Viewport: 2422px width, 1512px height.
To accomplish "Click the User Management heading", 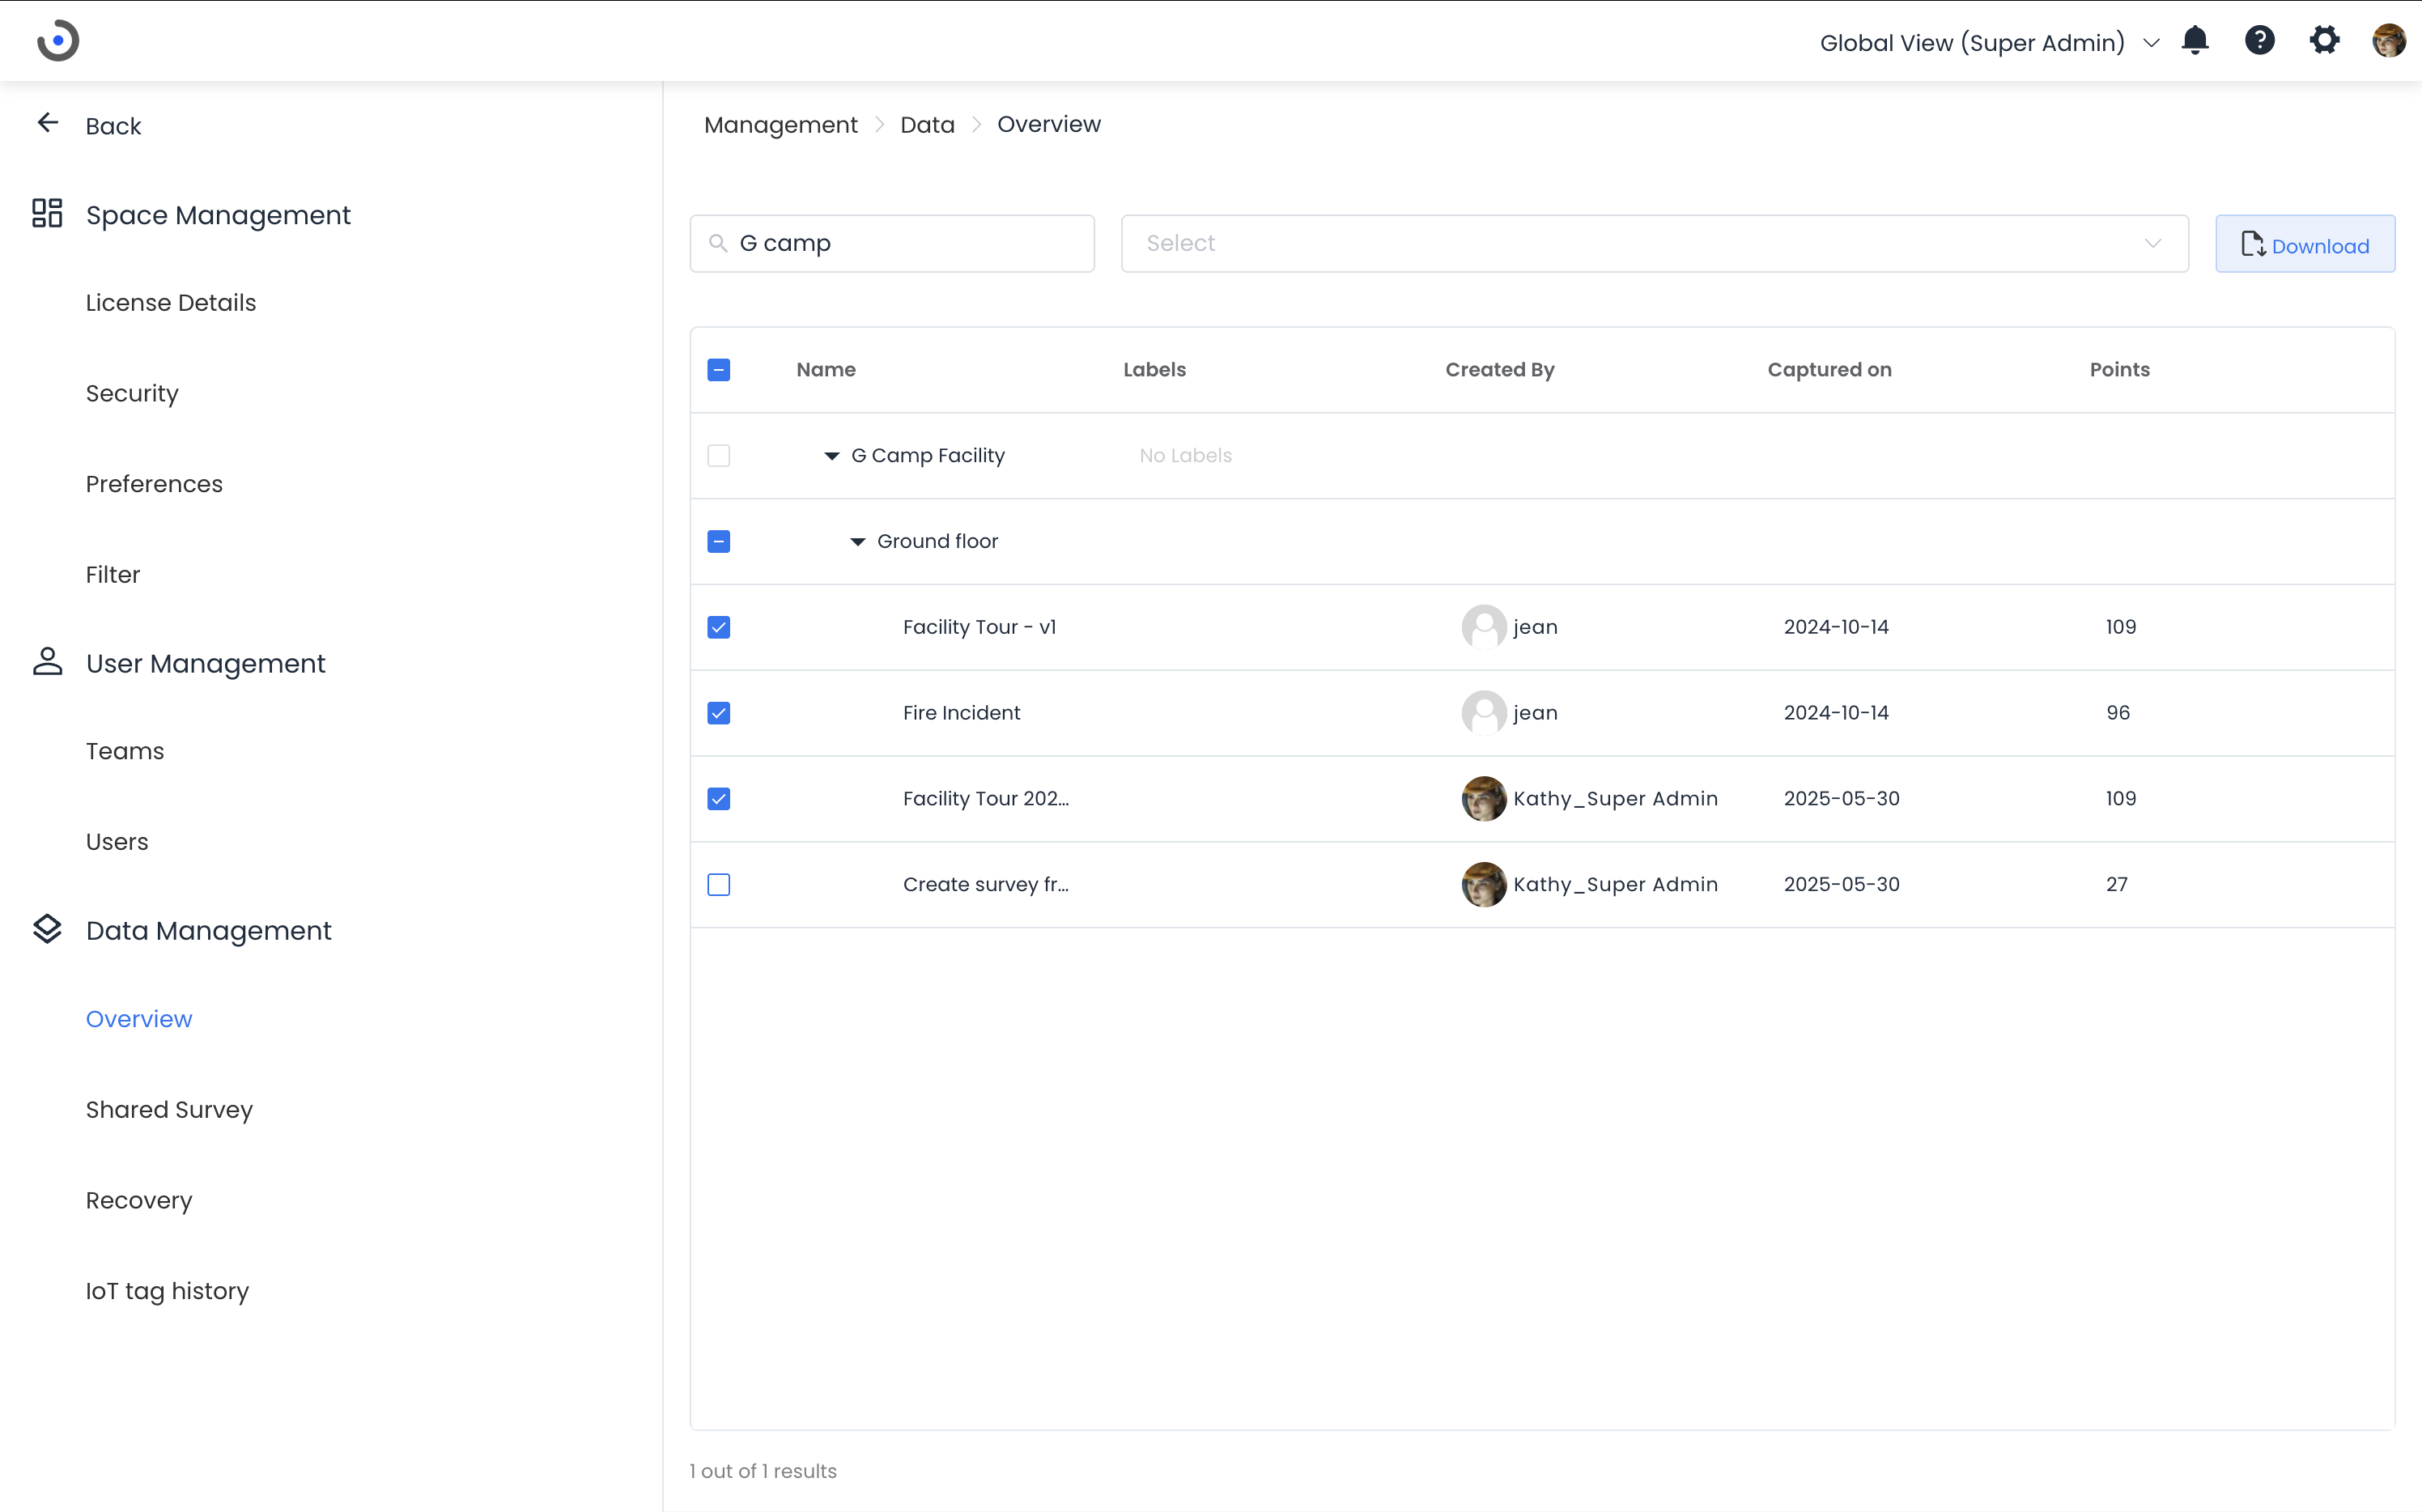I will 205,664.
